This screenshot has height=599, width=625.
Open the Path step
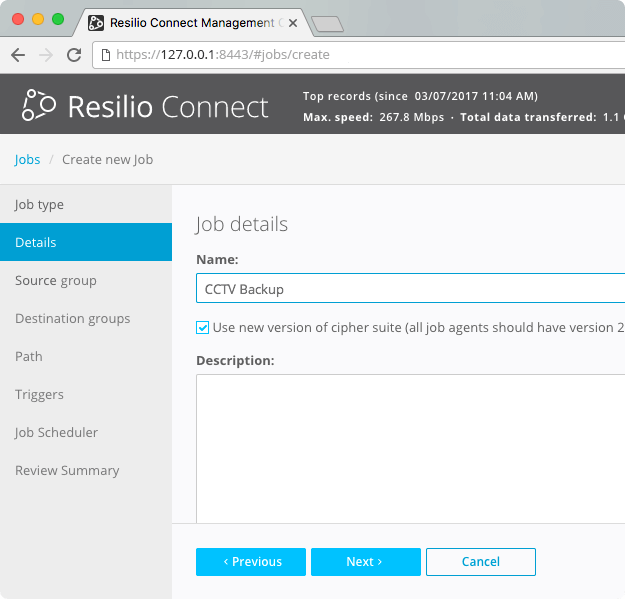pyautogui.click(x=86, y=356)
